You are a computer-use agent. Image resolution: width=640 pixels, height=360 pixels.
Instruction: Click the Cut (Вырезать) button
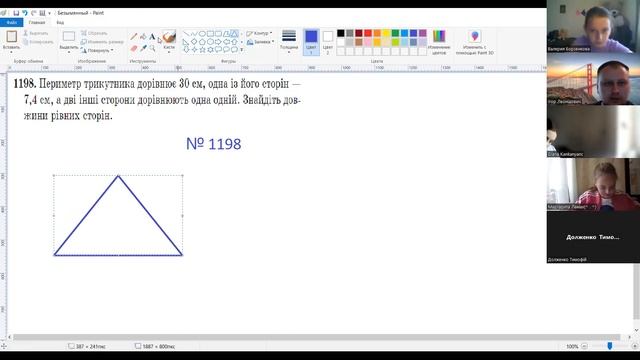pos(36,33)
